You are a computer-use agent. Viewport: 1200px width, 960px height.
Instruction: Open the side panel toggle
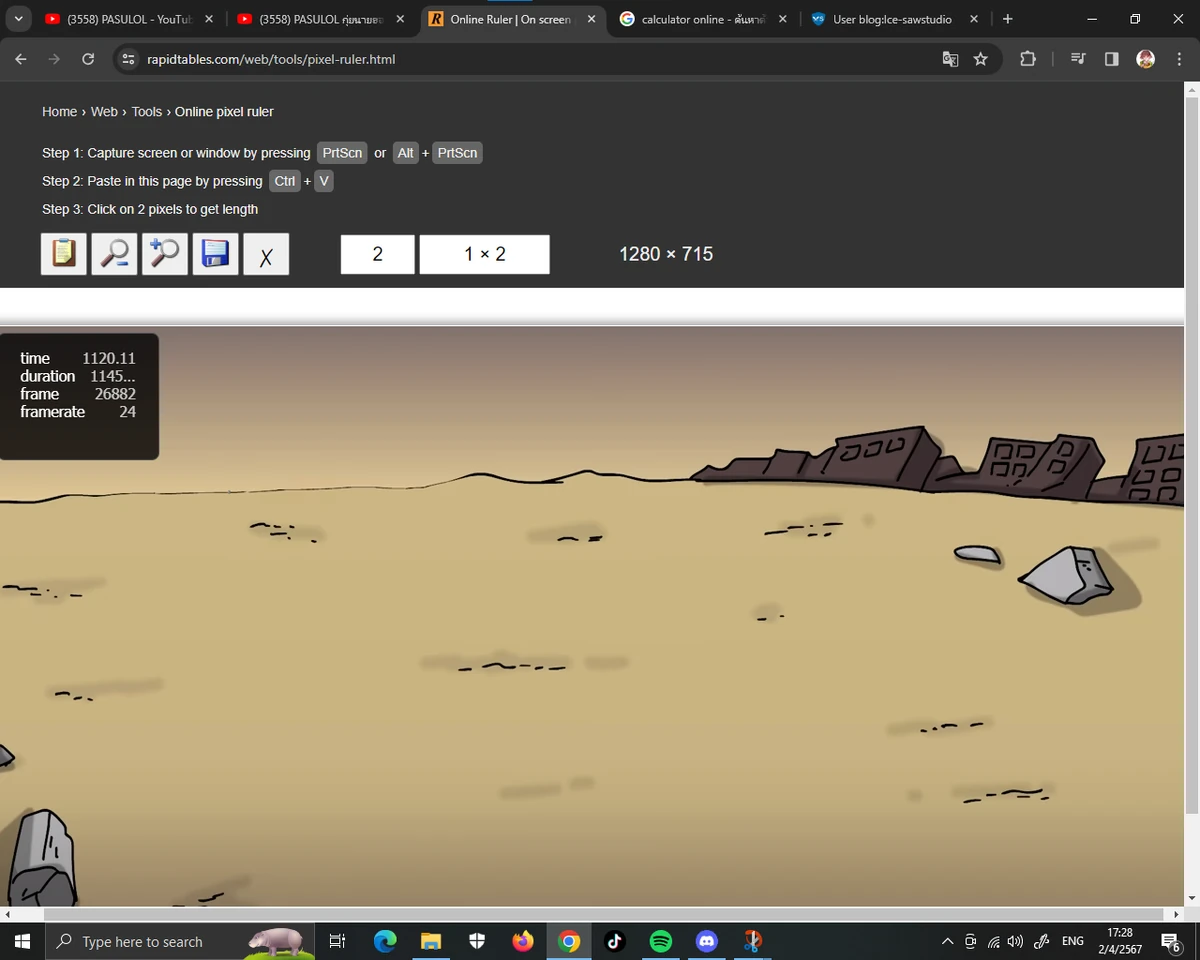pyautogui.click(x=1111, y=59)
